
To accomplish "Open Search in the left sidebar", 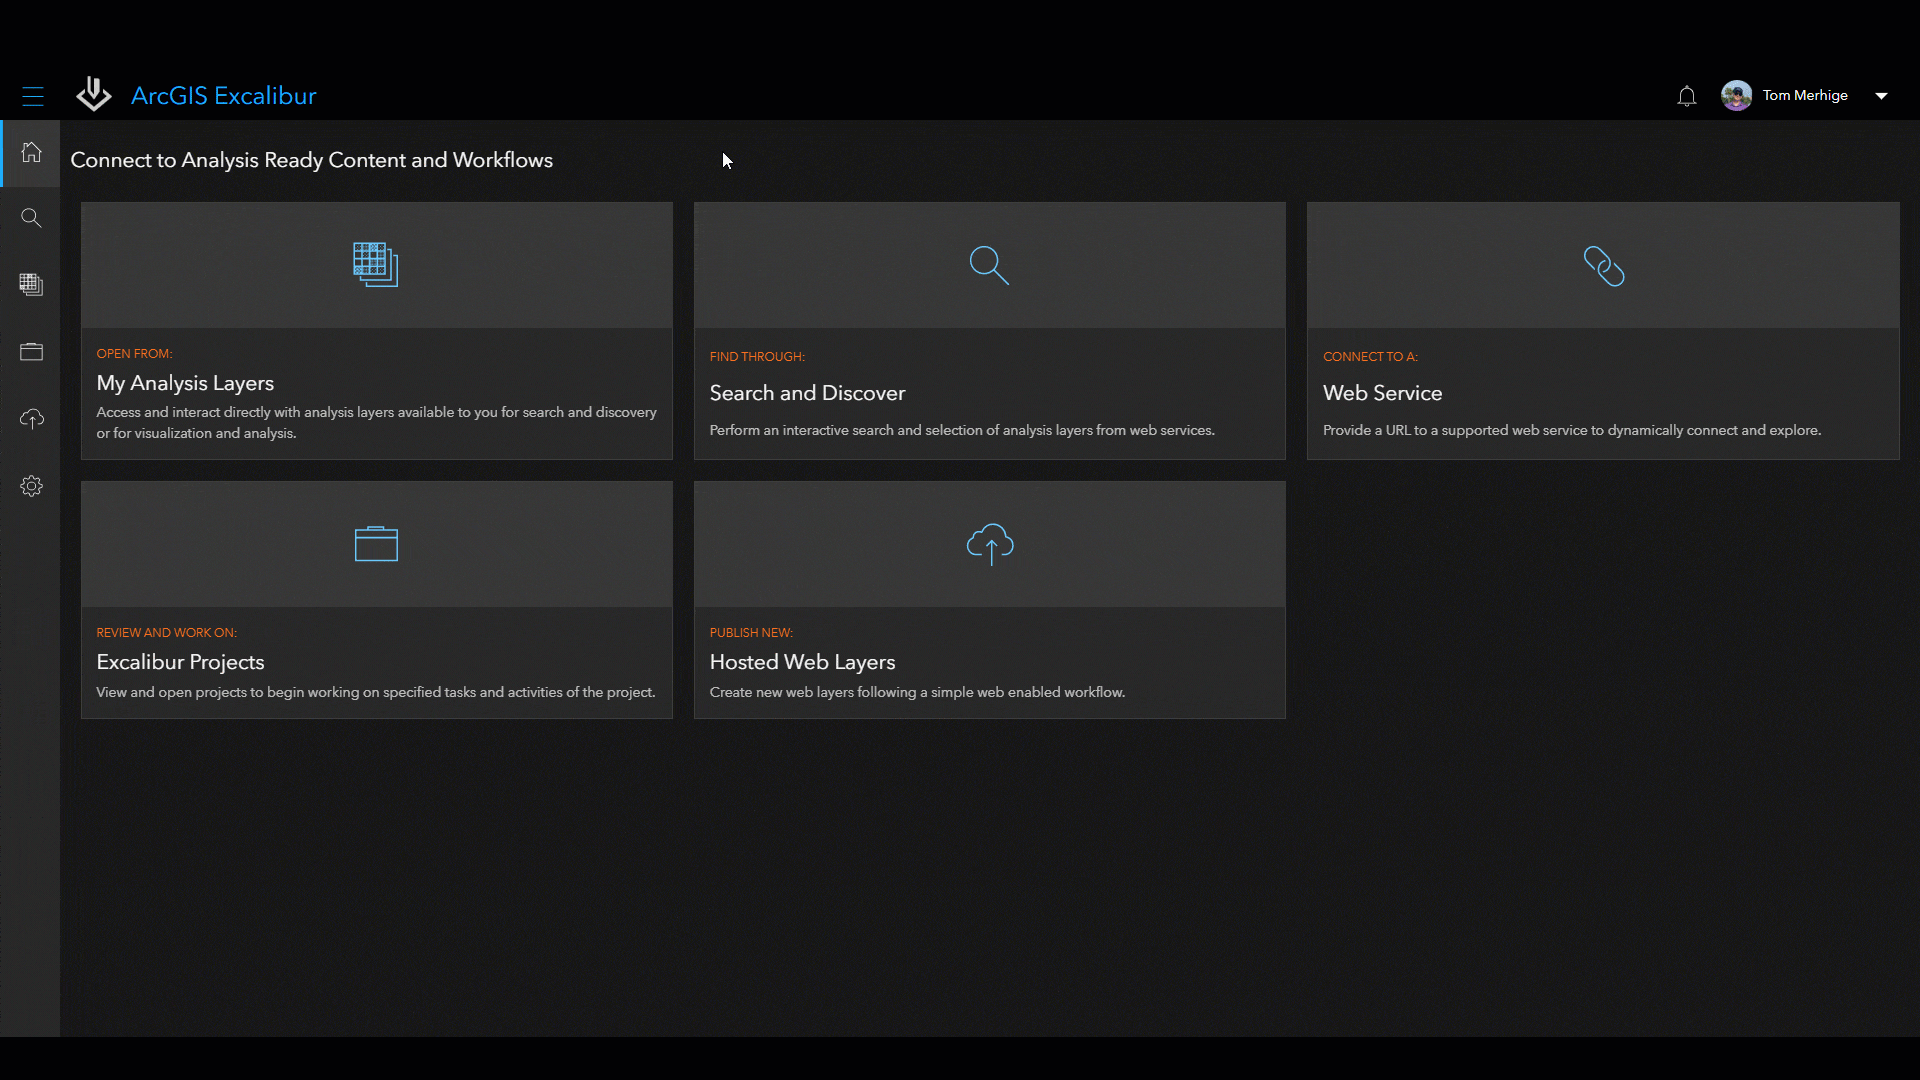I will (x=31, y=218).
